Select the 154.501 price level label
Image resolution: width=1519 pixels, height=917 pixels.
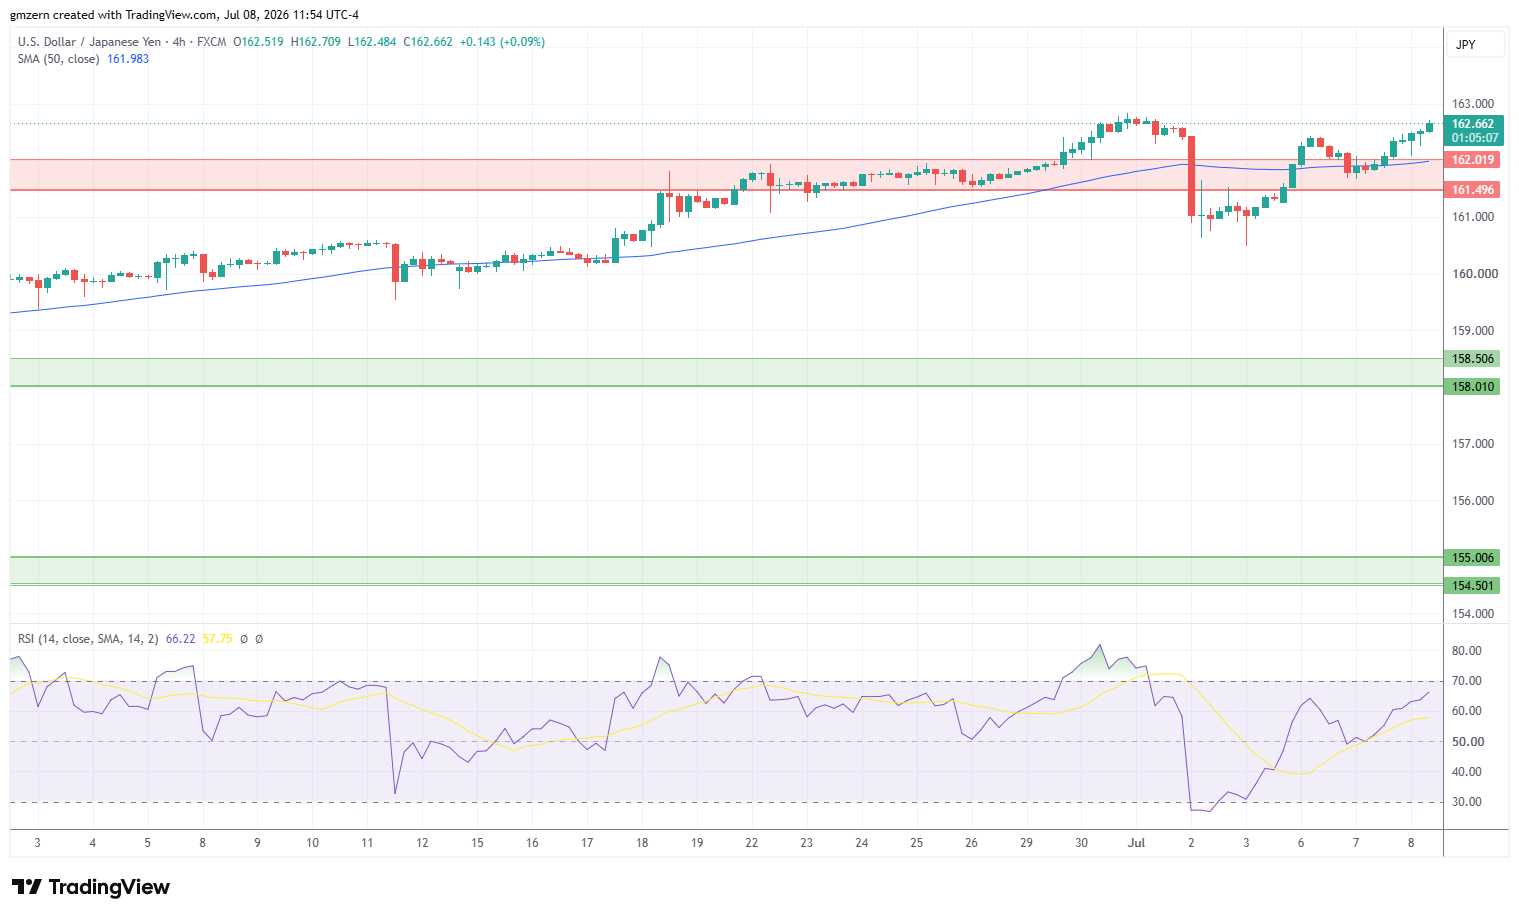coord(1473,586)
